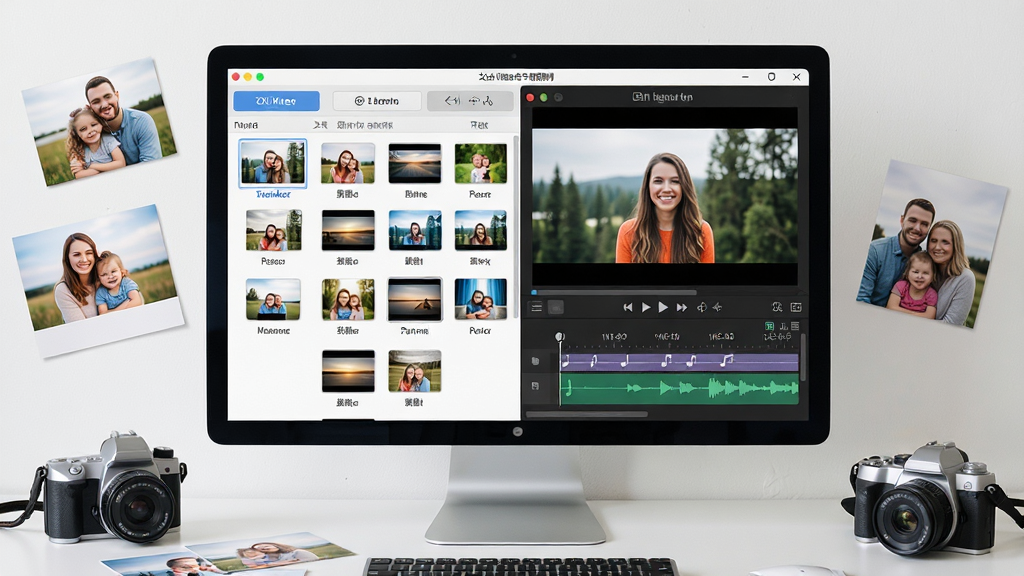Open the sort dropdown beside first column header
The image size is (1024, 576).
pos(319,125)
